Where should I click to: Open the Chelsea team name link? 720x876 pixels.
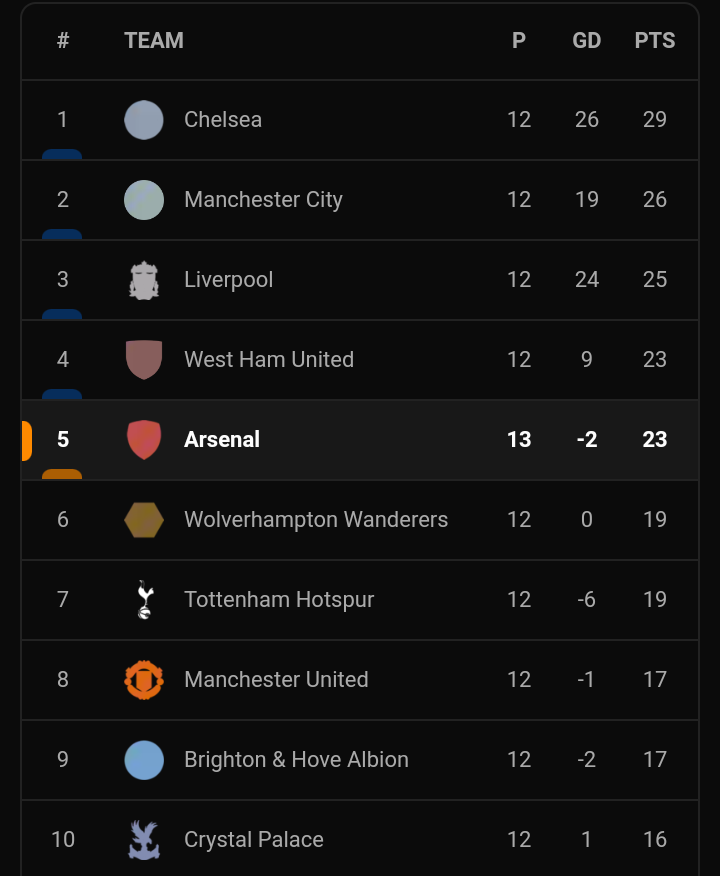[223, 120]
